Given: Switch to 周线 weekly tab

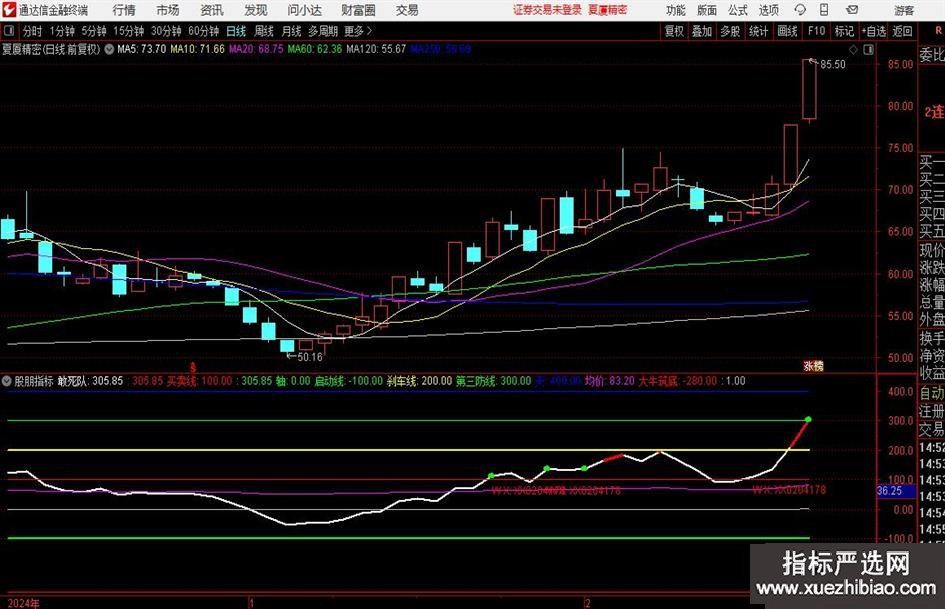Looking at the screenshot, I should point(264,31).
